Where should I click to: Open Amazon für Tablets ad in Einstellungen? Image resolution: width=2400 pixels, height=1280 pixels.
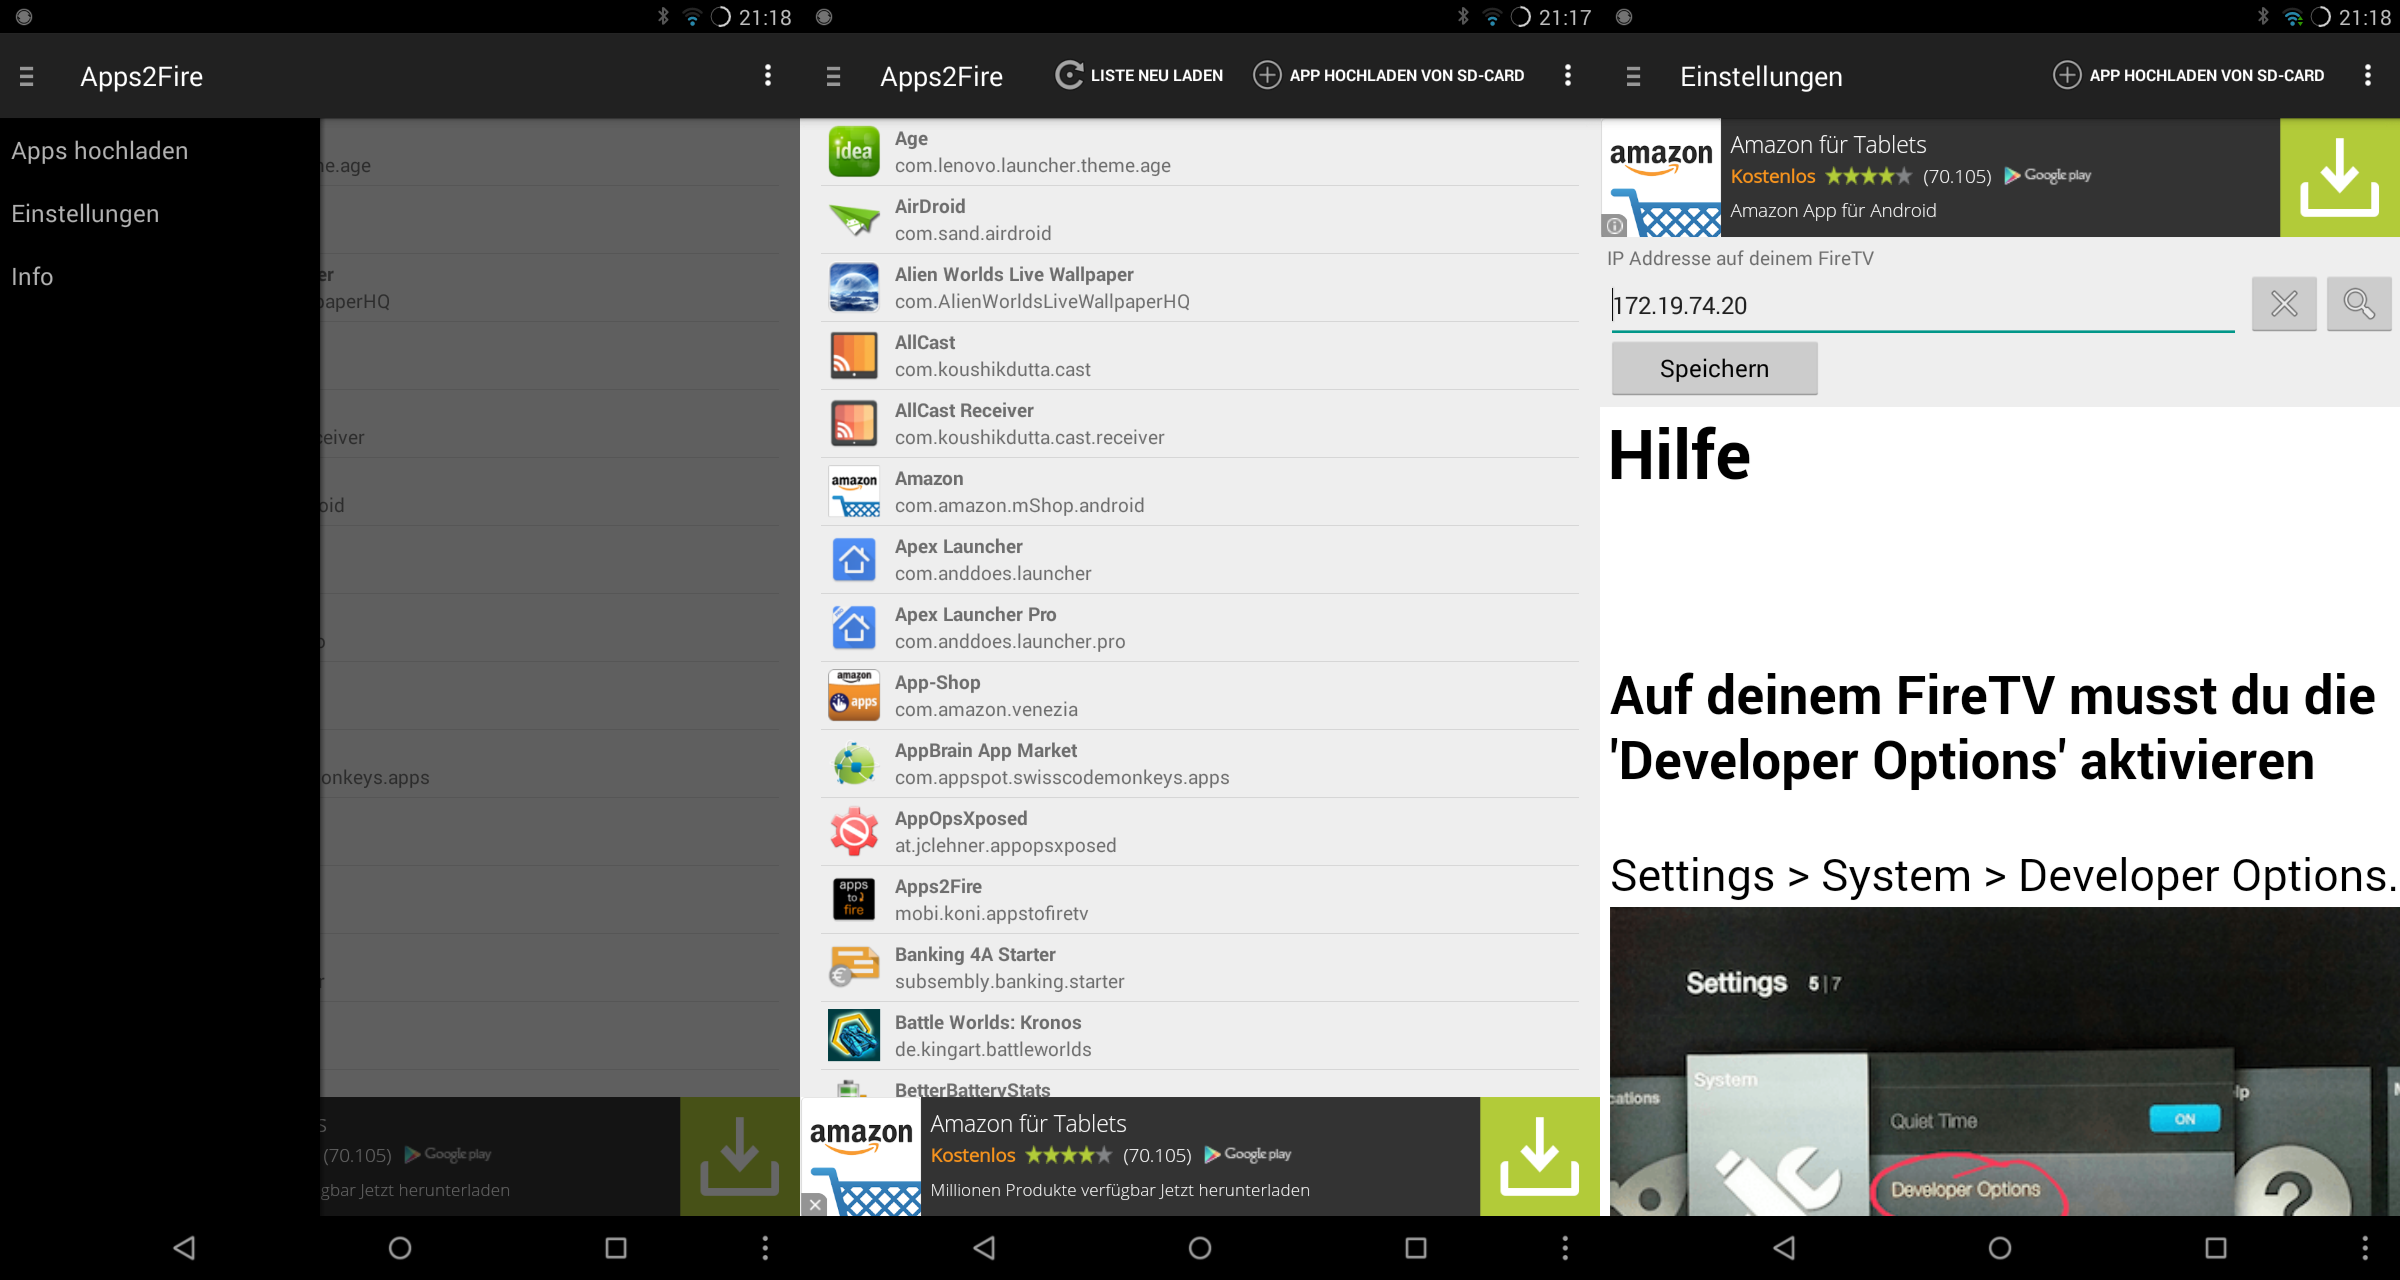(1940, 178)
